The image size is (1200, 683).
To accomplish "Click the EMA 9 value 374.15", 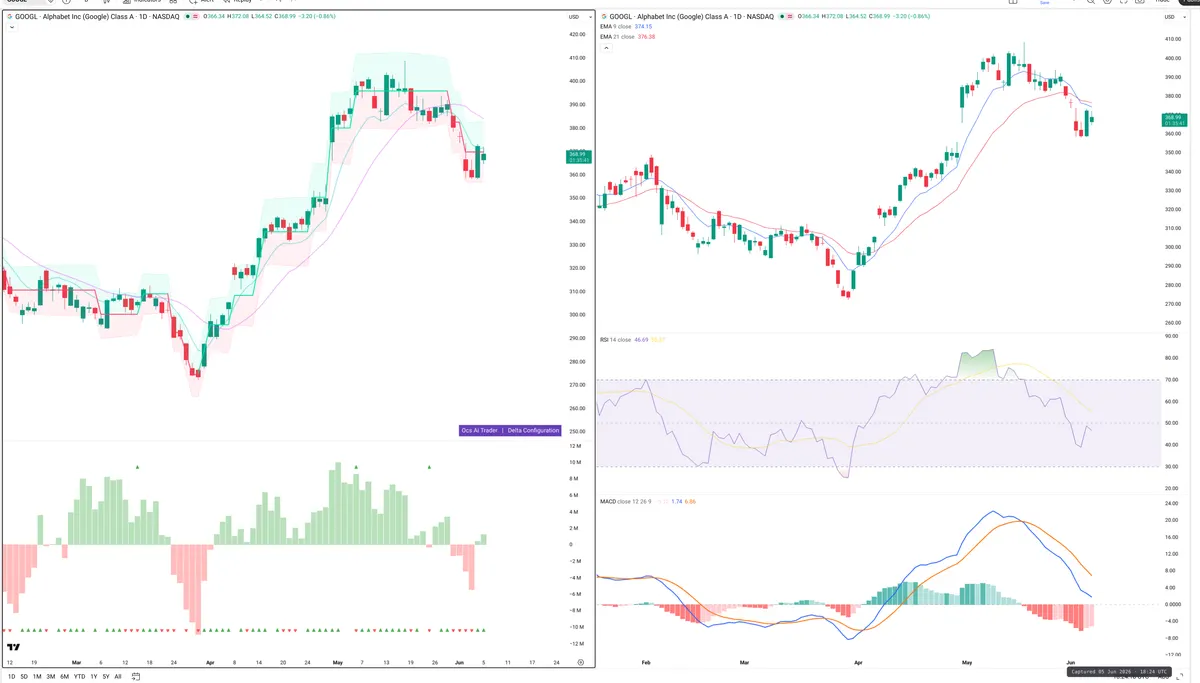I will point(645,27).
